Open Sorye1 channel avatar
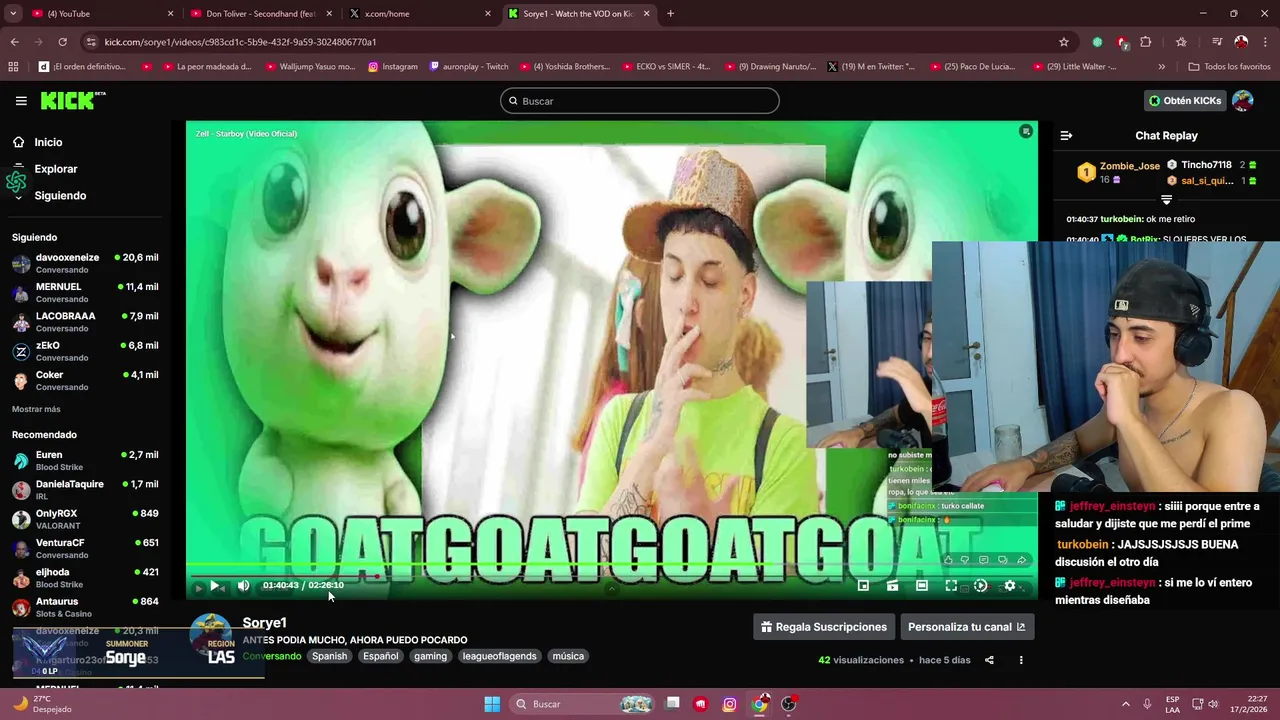 pos(211,635)
